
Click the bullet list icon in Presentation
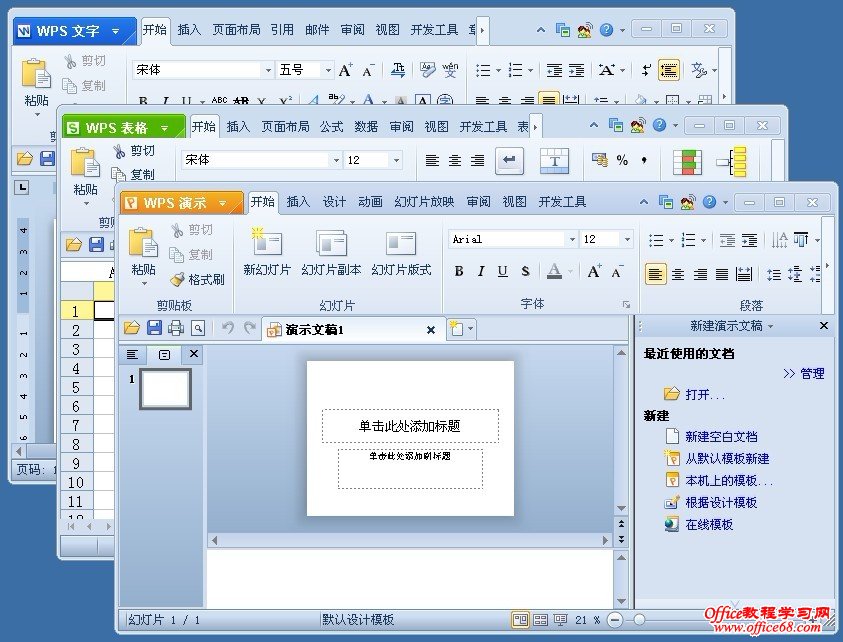tap(656, 240)
